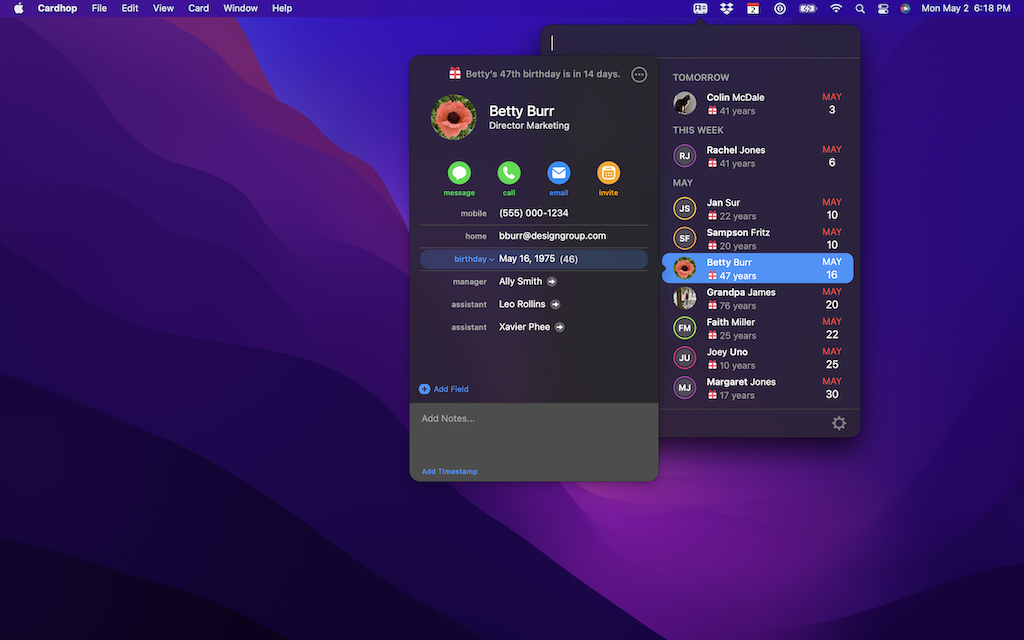Select the Betty Burr row in the birthday list
The height and width of the screenshot is (640, 1024).
[758, 268]
